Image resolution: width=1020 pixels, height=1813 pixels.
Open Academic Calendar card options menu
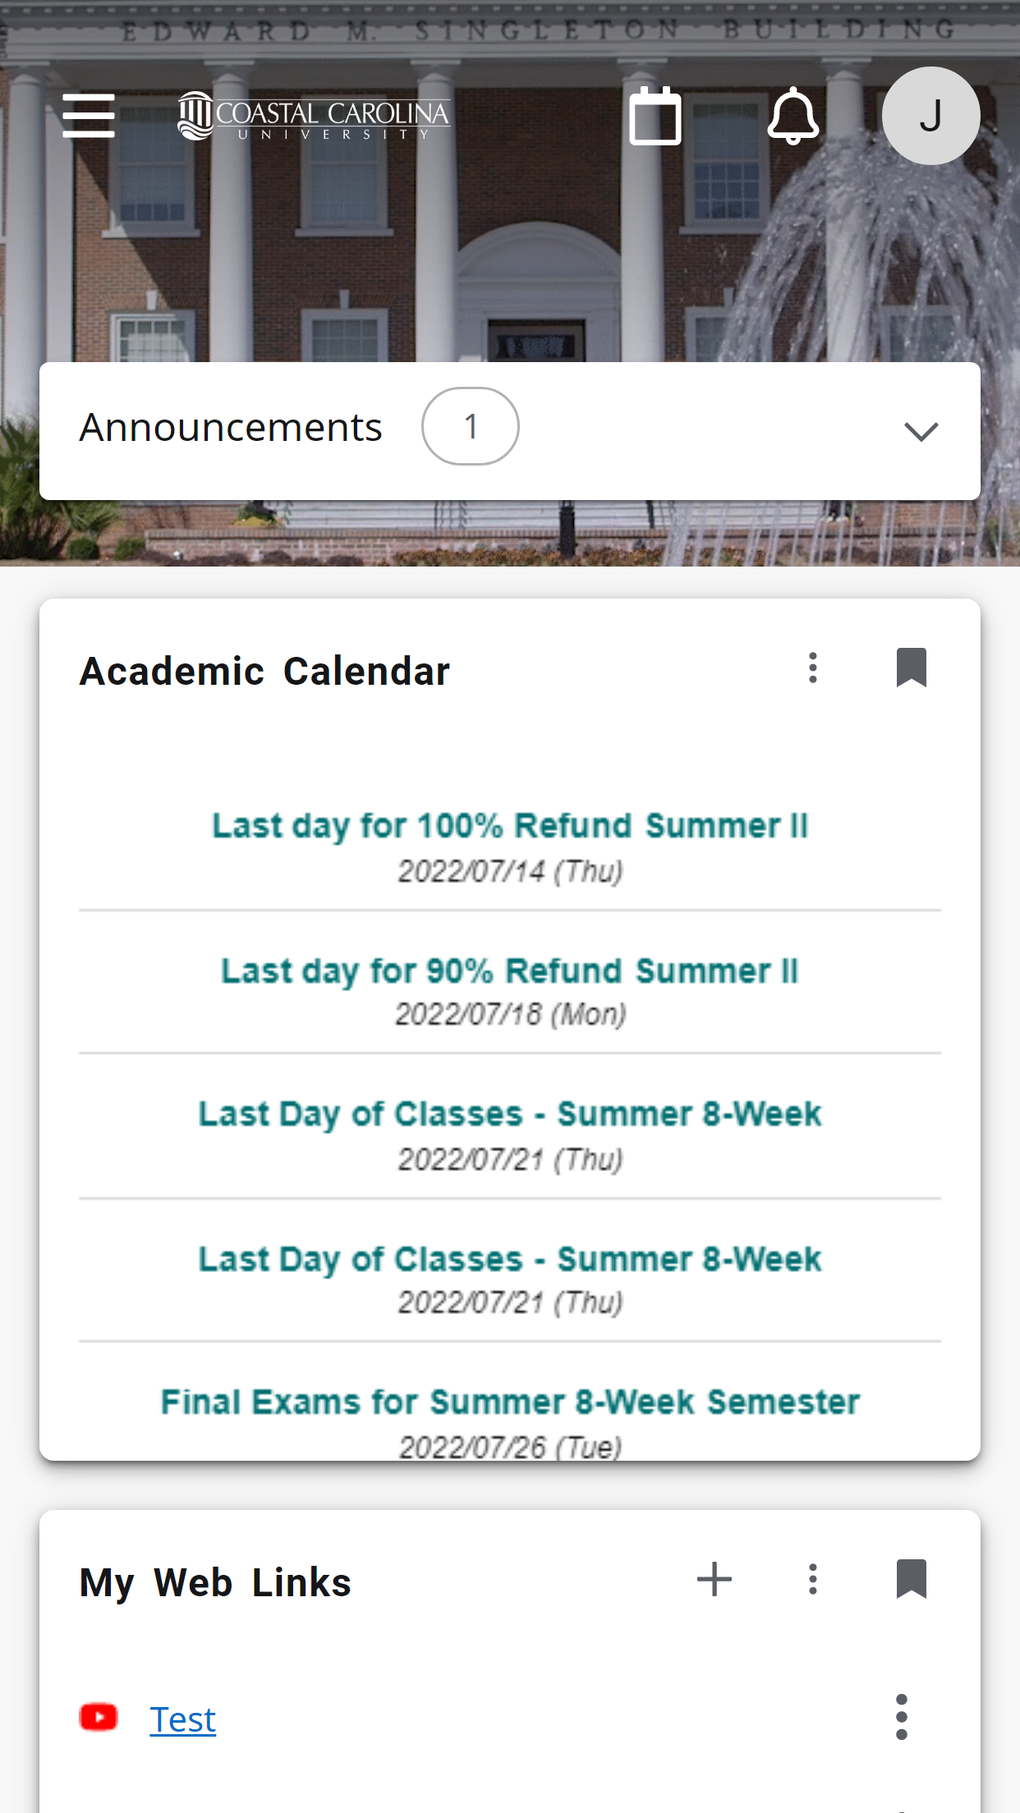[x=813, y=668]
